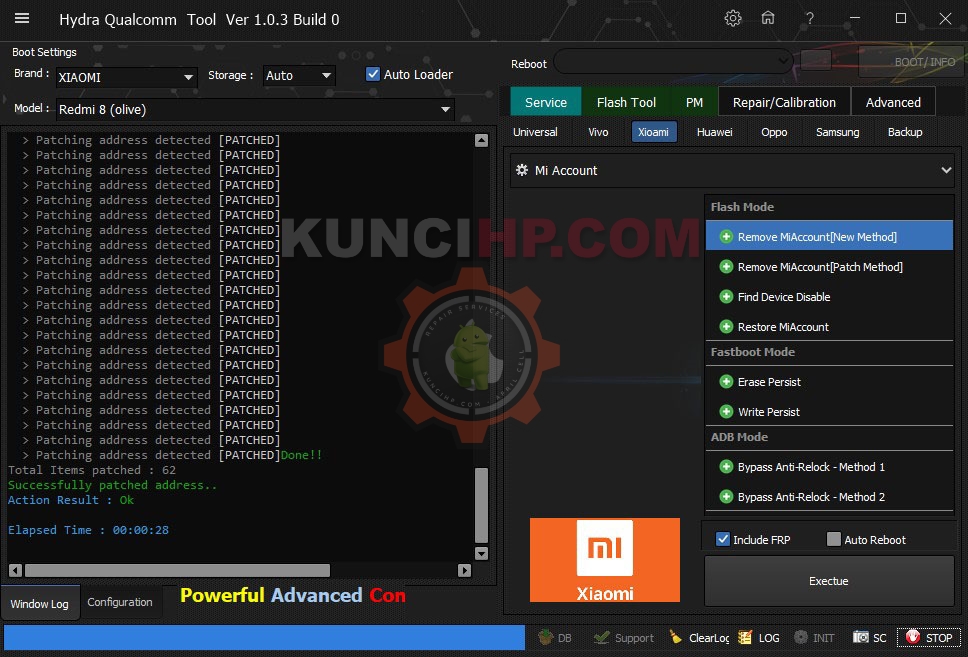Select the Universal sub-tab
The image size is (968, 657).
(x=535, y=132)
